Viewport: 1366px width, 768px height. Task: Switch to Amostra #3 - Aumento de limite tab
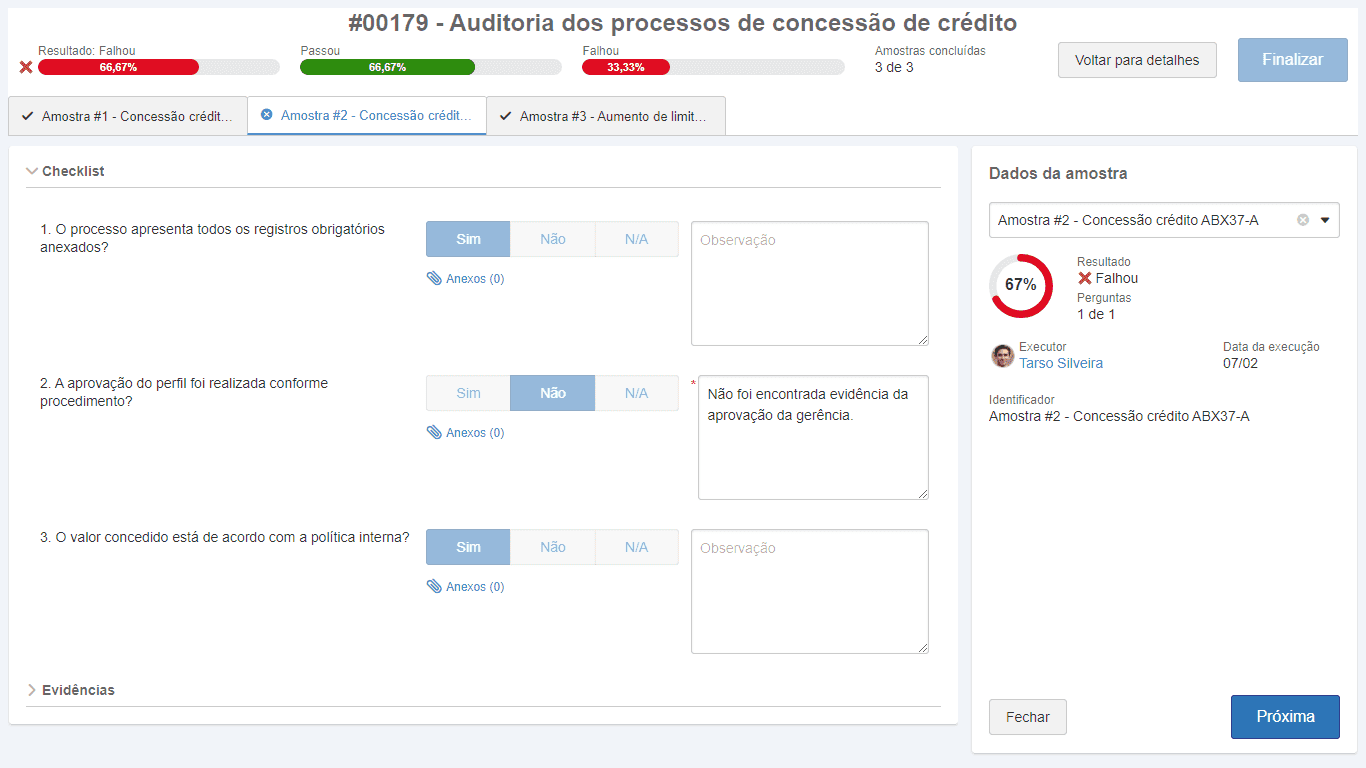tap(606, 116)
